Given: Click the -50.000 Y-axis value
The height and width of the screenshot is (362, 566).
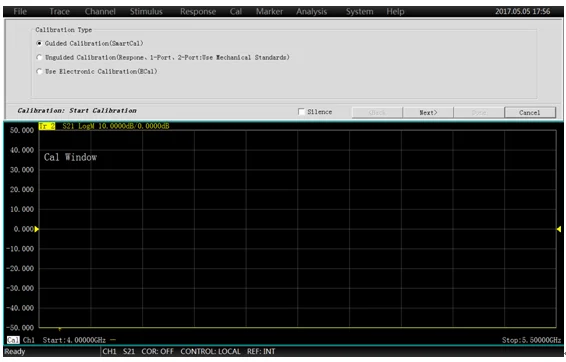Looking at the screenshot, I should tap(20, 328).
